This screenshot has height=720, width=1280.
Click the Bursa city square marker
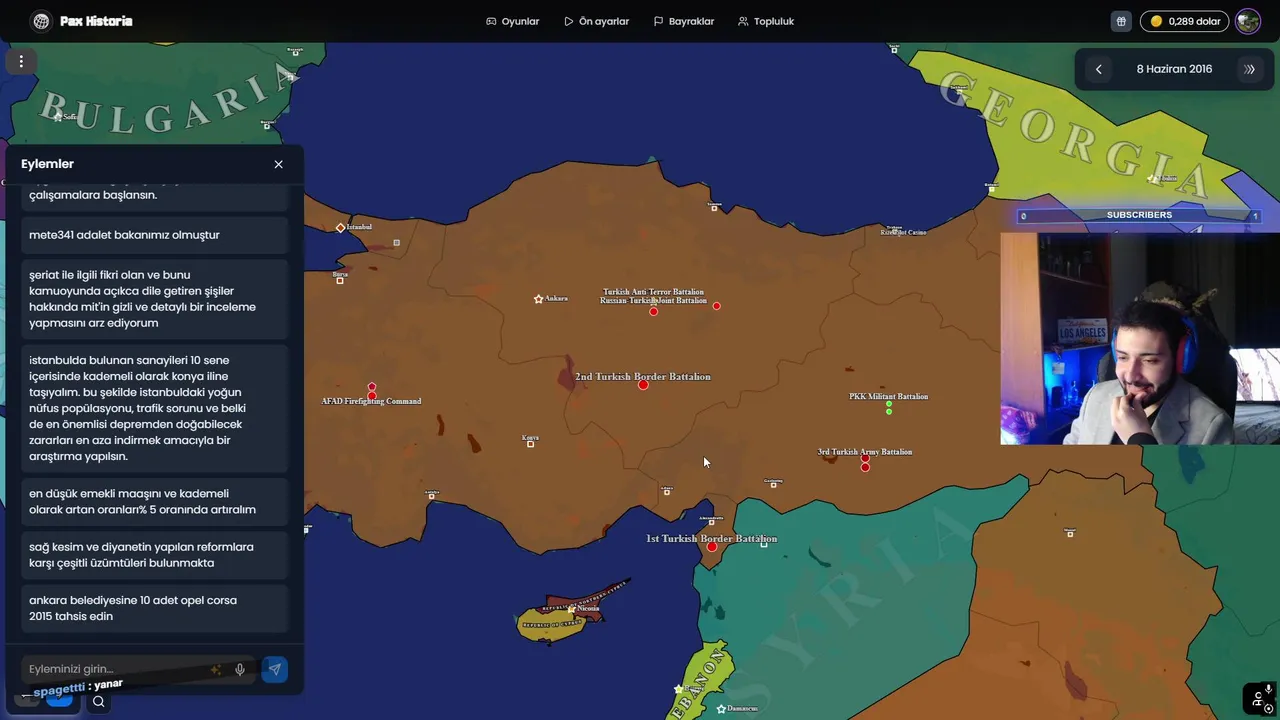[x=340, y=281]
